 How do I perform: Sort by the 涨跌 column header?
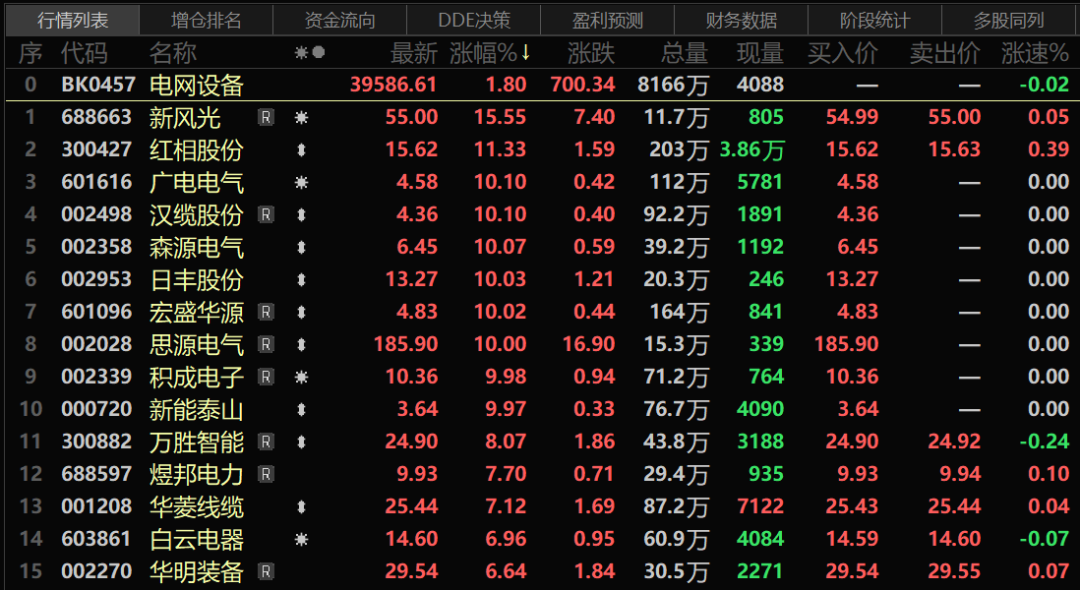coord(591,53)
